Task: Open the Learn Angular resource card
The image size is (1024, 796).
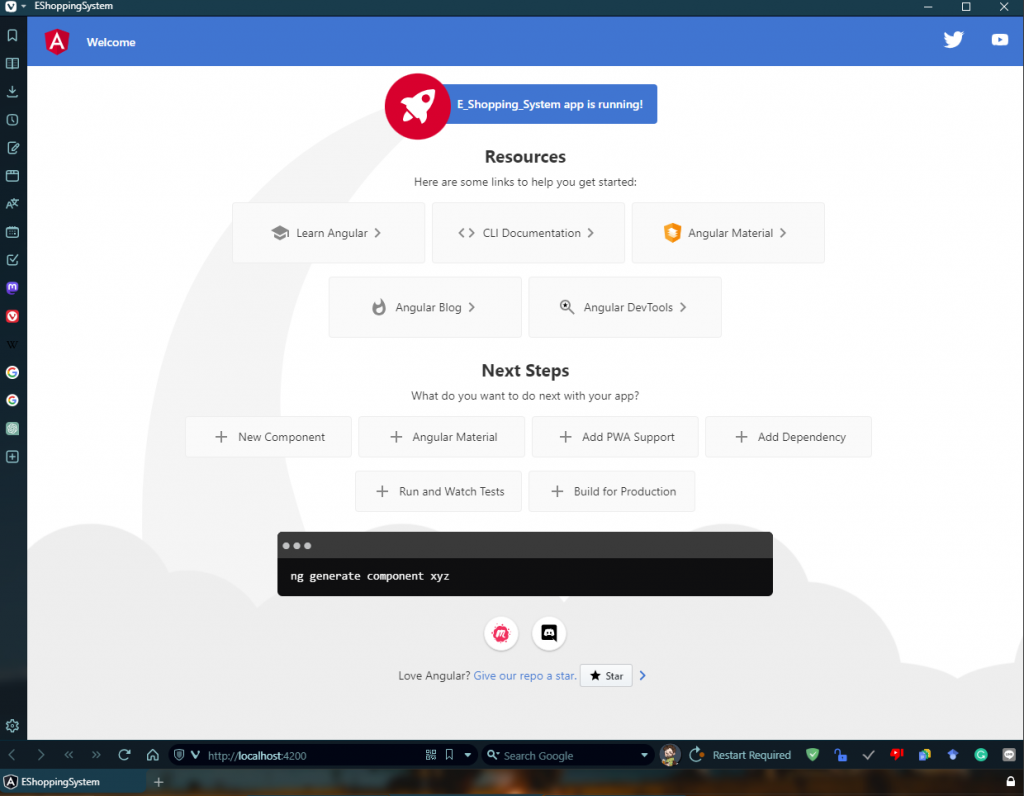Action: tap(328, 233)
